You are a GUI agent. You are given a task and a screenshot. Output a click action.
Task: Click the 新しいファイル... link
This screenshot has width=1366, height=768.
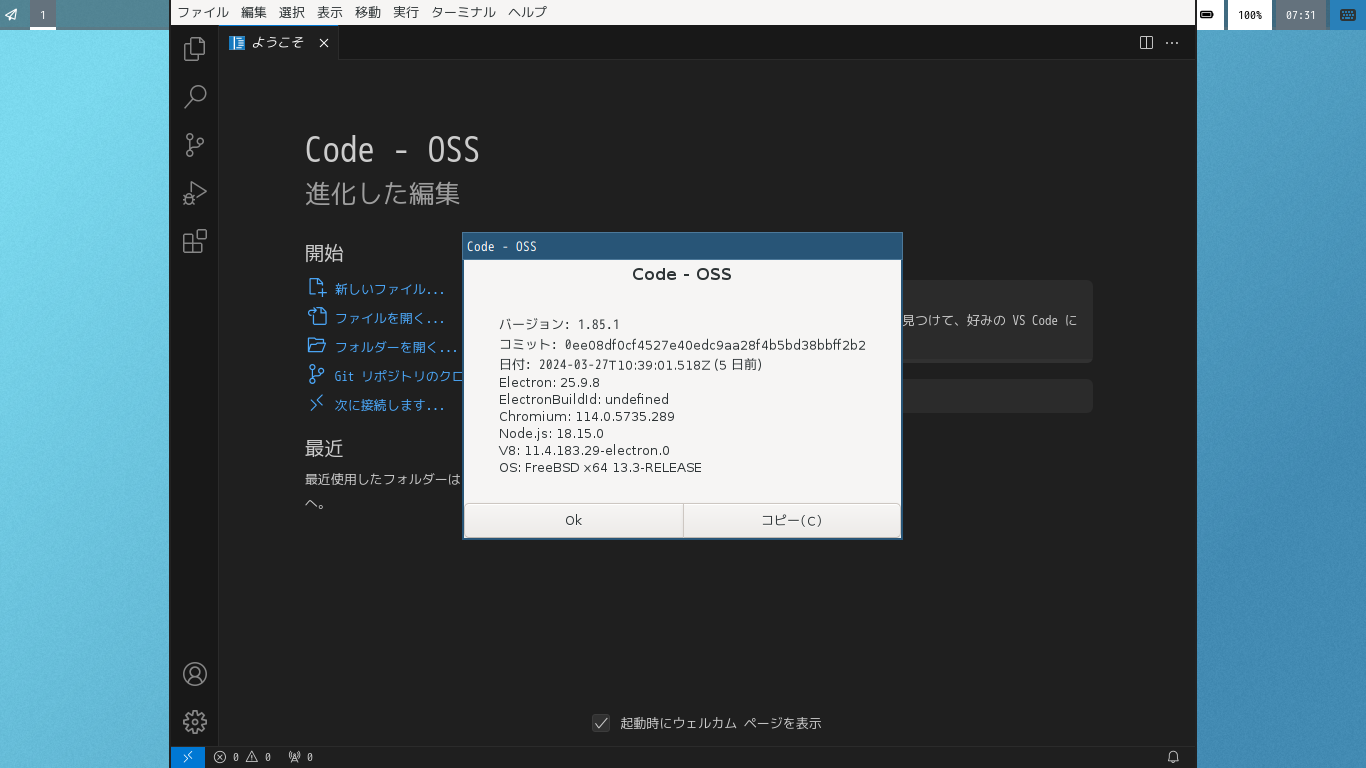(x=390, y=289)
